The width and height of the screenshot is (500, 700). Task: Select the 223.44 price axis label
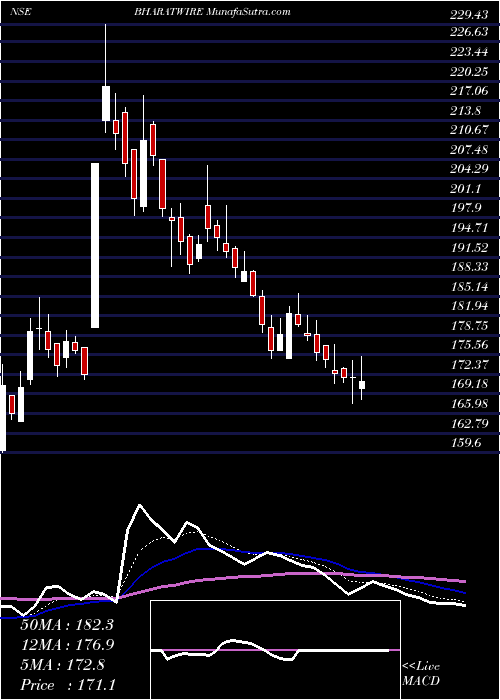469,52
